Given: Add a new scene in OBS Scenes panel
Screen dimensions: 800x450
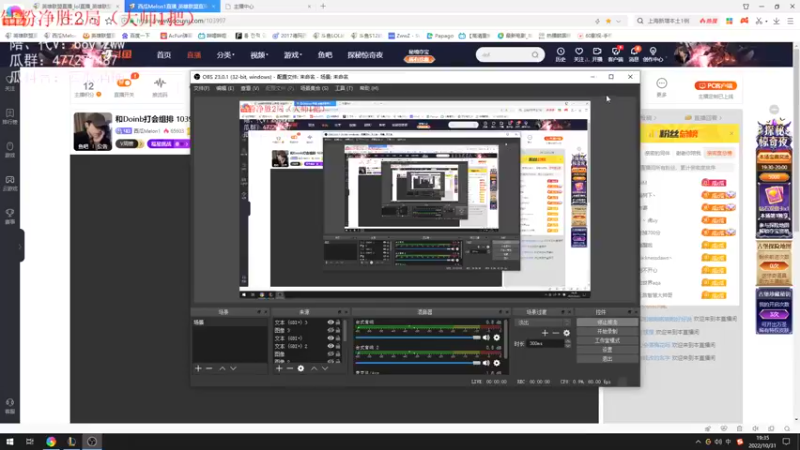Looking at the screenshot, I should point(198,368).
